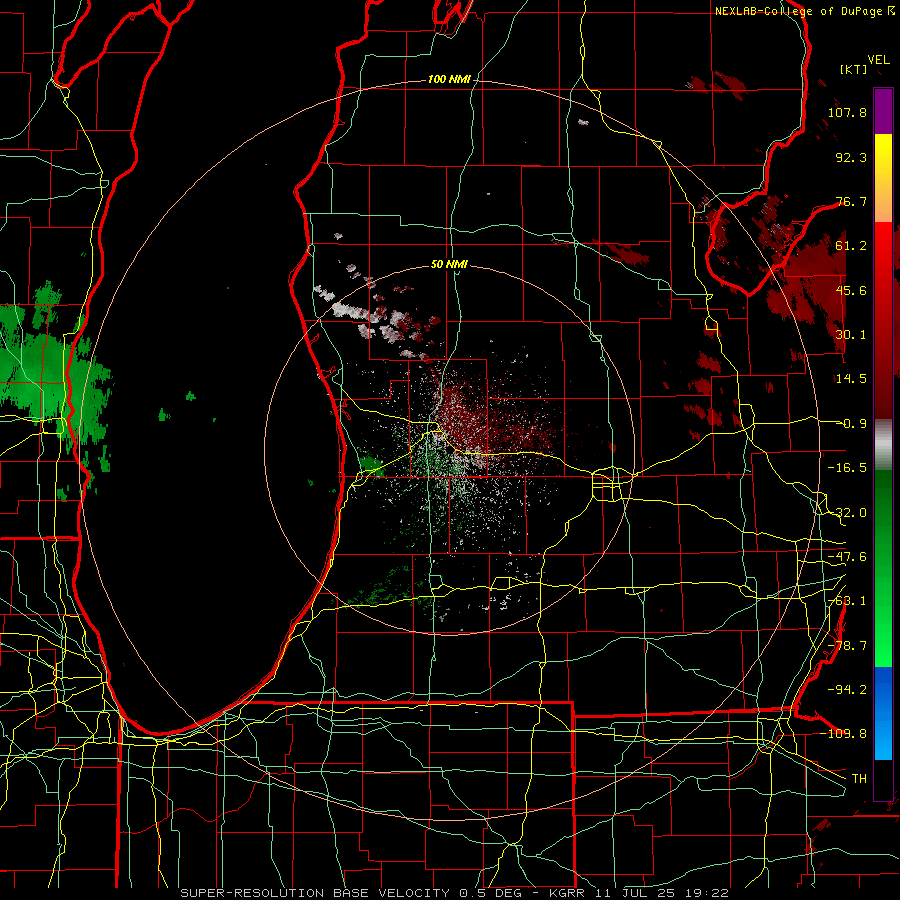Click the -16.5 value on velocity scale
This screenshot has width=900, height=900.
[x=847, y=468]
